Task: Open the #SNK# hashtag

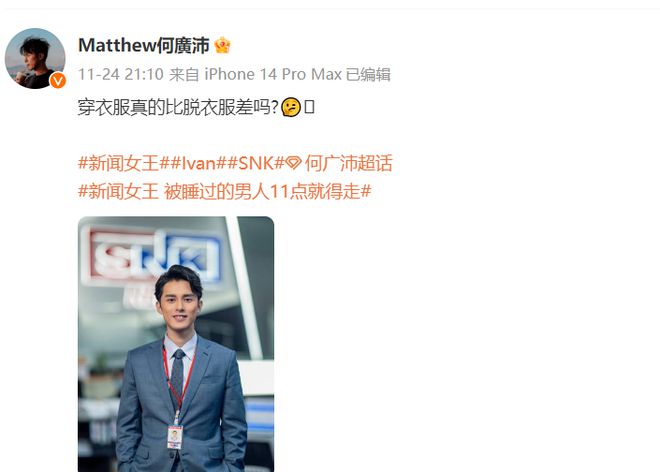Action: coord(256,163)
